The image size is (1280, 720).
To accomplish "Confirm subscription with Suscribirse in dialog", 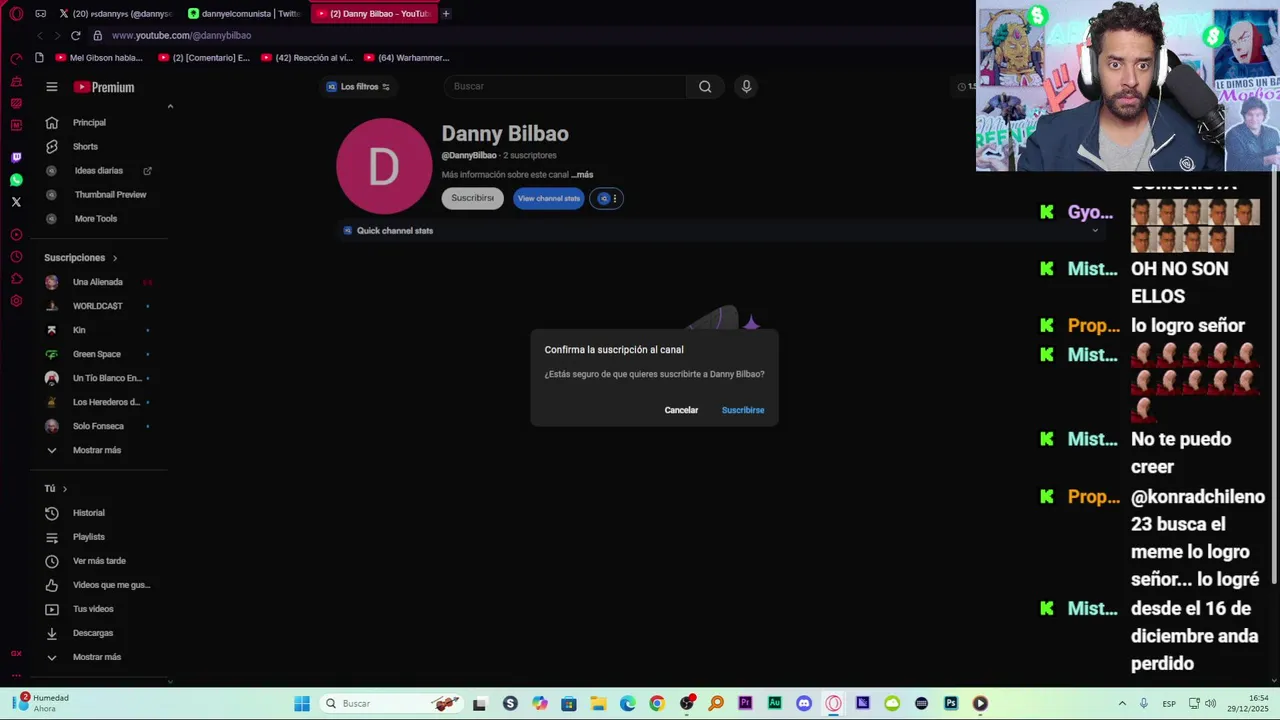I will coord(743,410).
